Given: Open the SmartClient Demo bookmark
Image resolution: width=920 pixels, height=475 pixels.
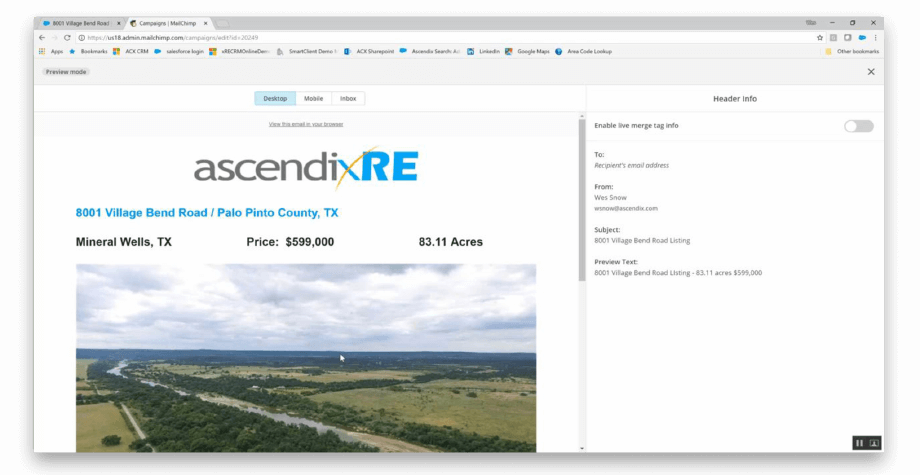Looking at the screenshot, I should click(307, 52).
